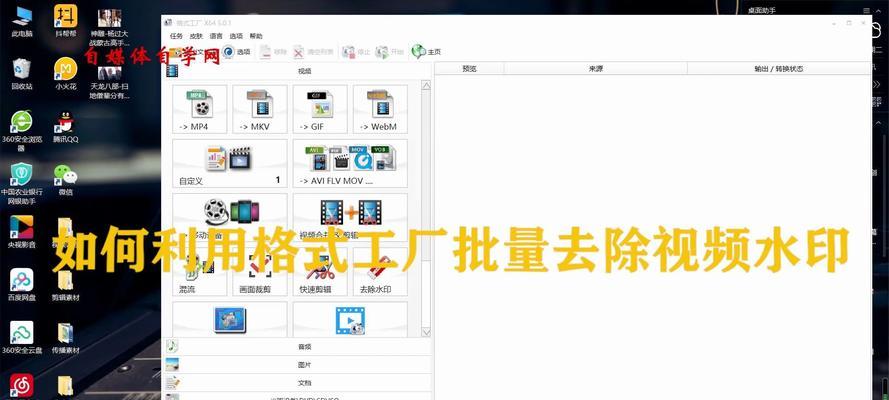The image size is (889, 400).
Task: Select the 神雕 video file thumbnail
Action: [x=109, y=27]
